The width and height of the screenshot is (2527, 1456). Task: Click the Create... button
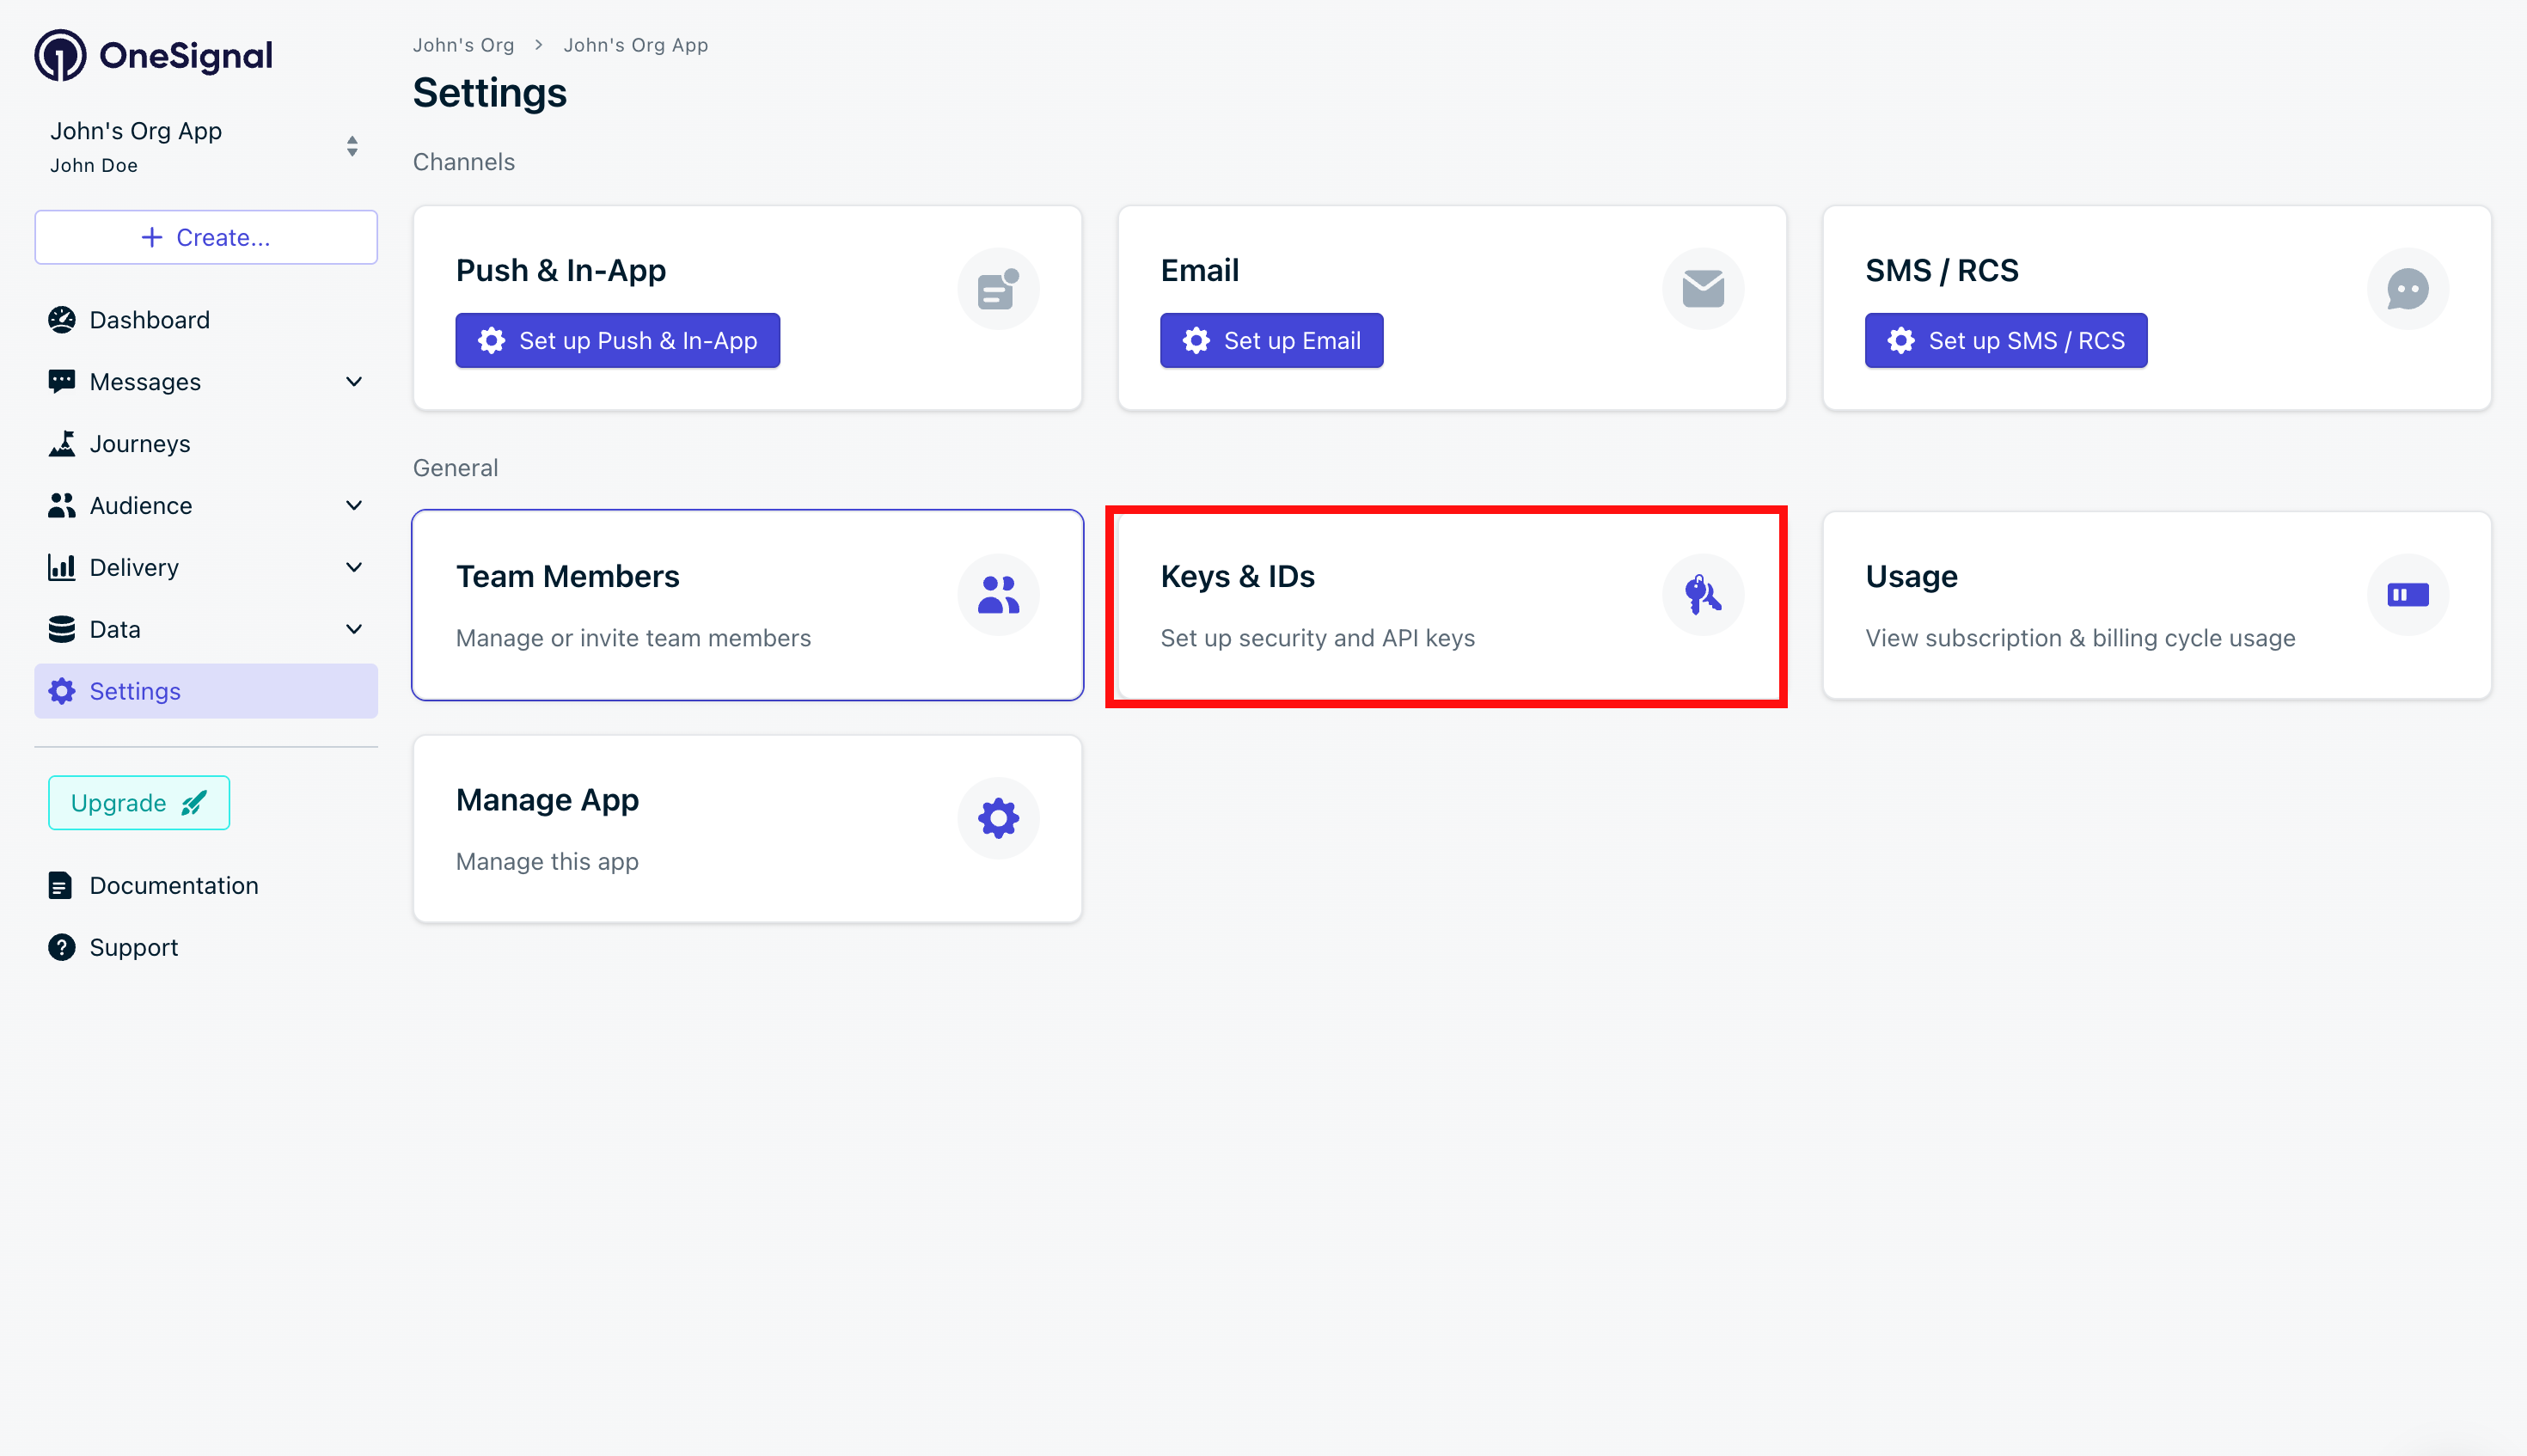click(x=206, y=237)
